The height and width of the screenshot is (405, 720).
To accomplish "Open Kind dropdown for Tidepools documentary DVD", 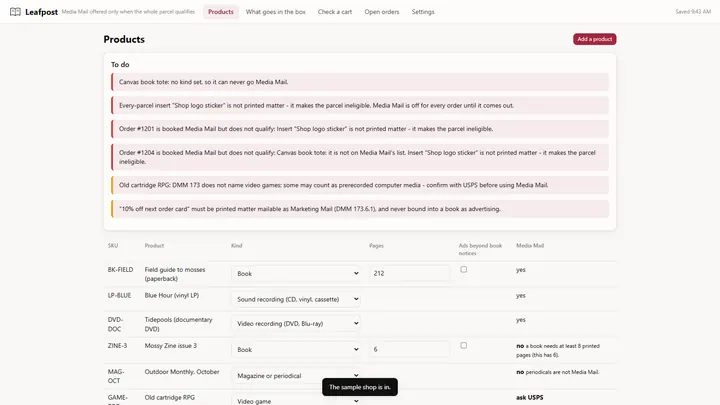I will 296,323.
